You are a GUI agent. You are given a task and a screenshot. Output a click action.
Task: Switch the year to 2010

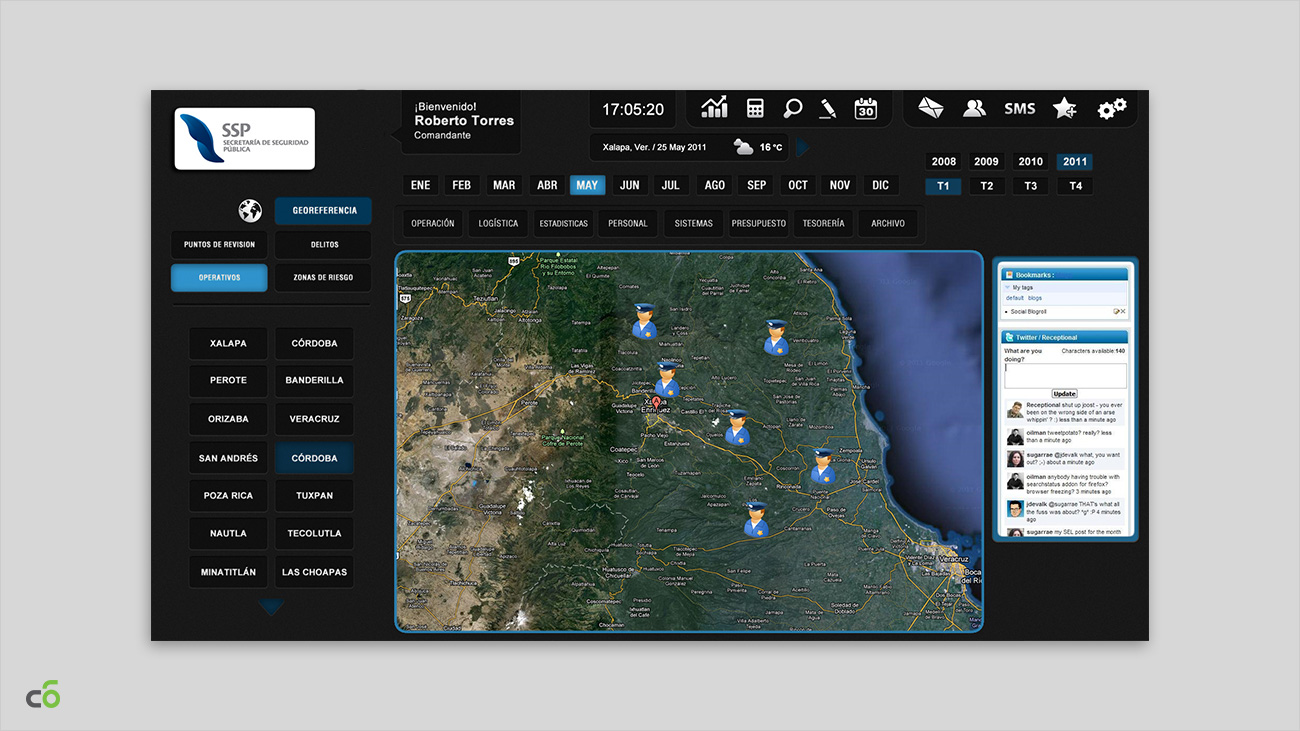click(1030, 161)
